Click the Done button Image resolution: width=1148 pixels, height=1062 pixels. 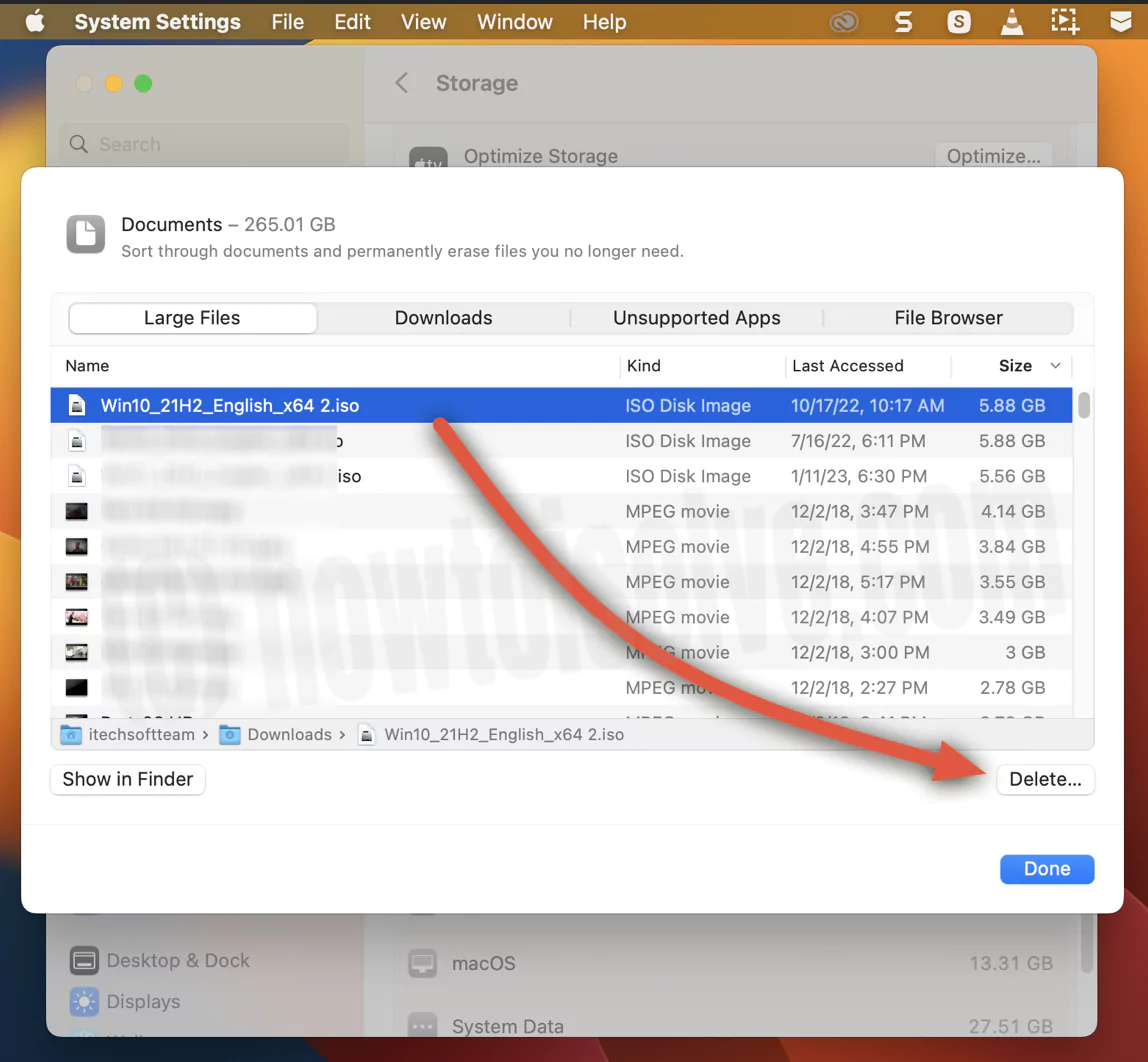pos(1047,869)
